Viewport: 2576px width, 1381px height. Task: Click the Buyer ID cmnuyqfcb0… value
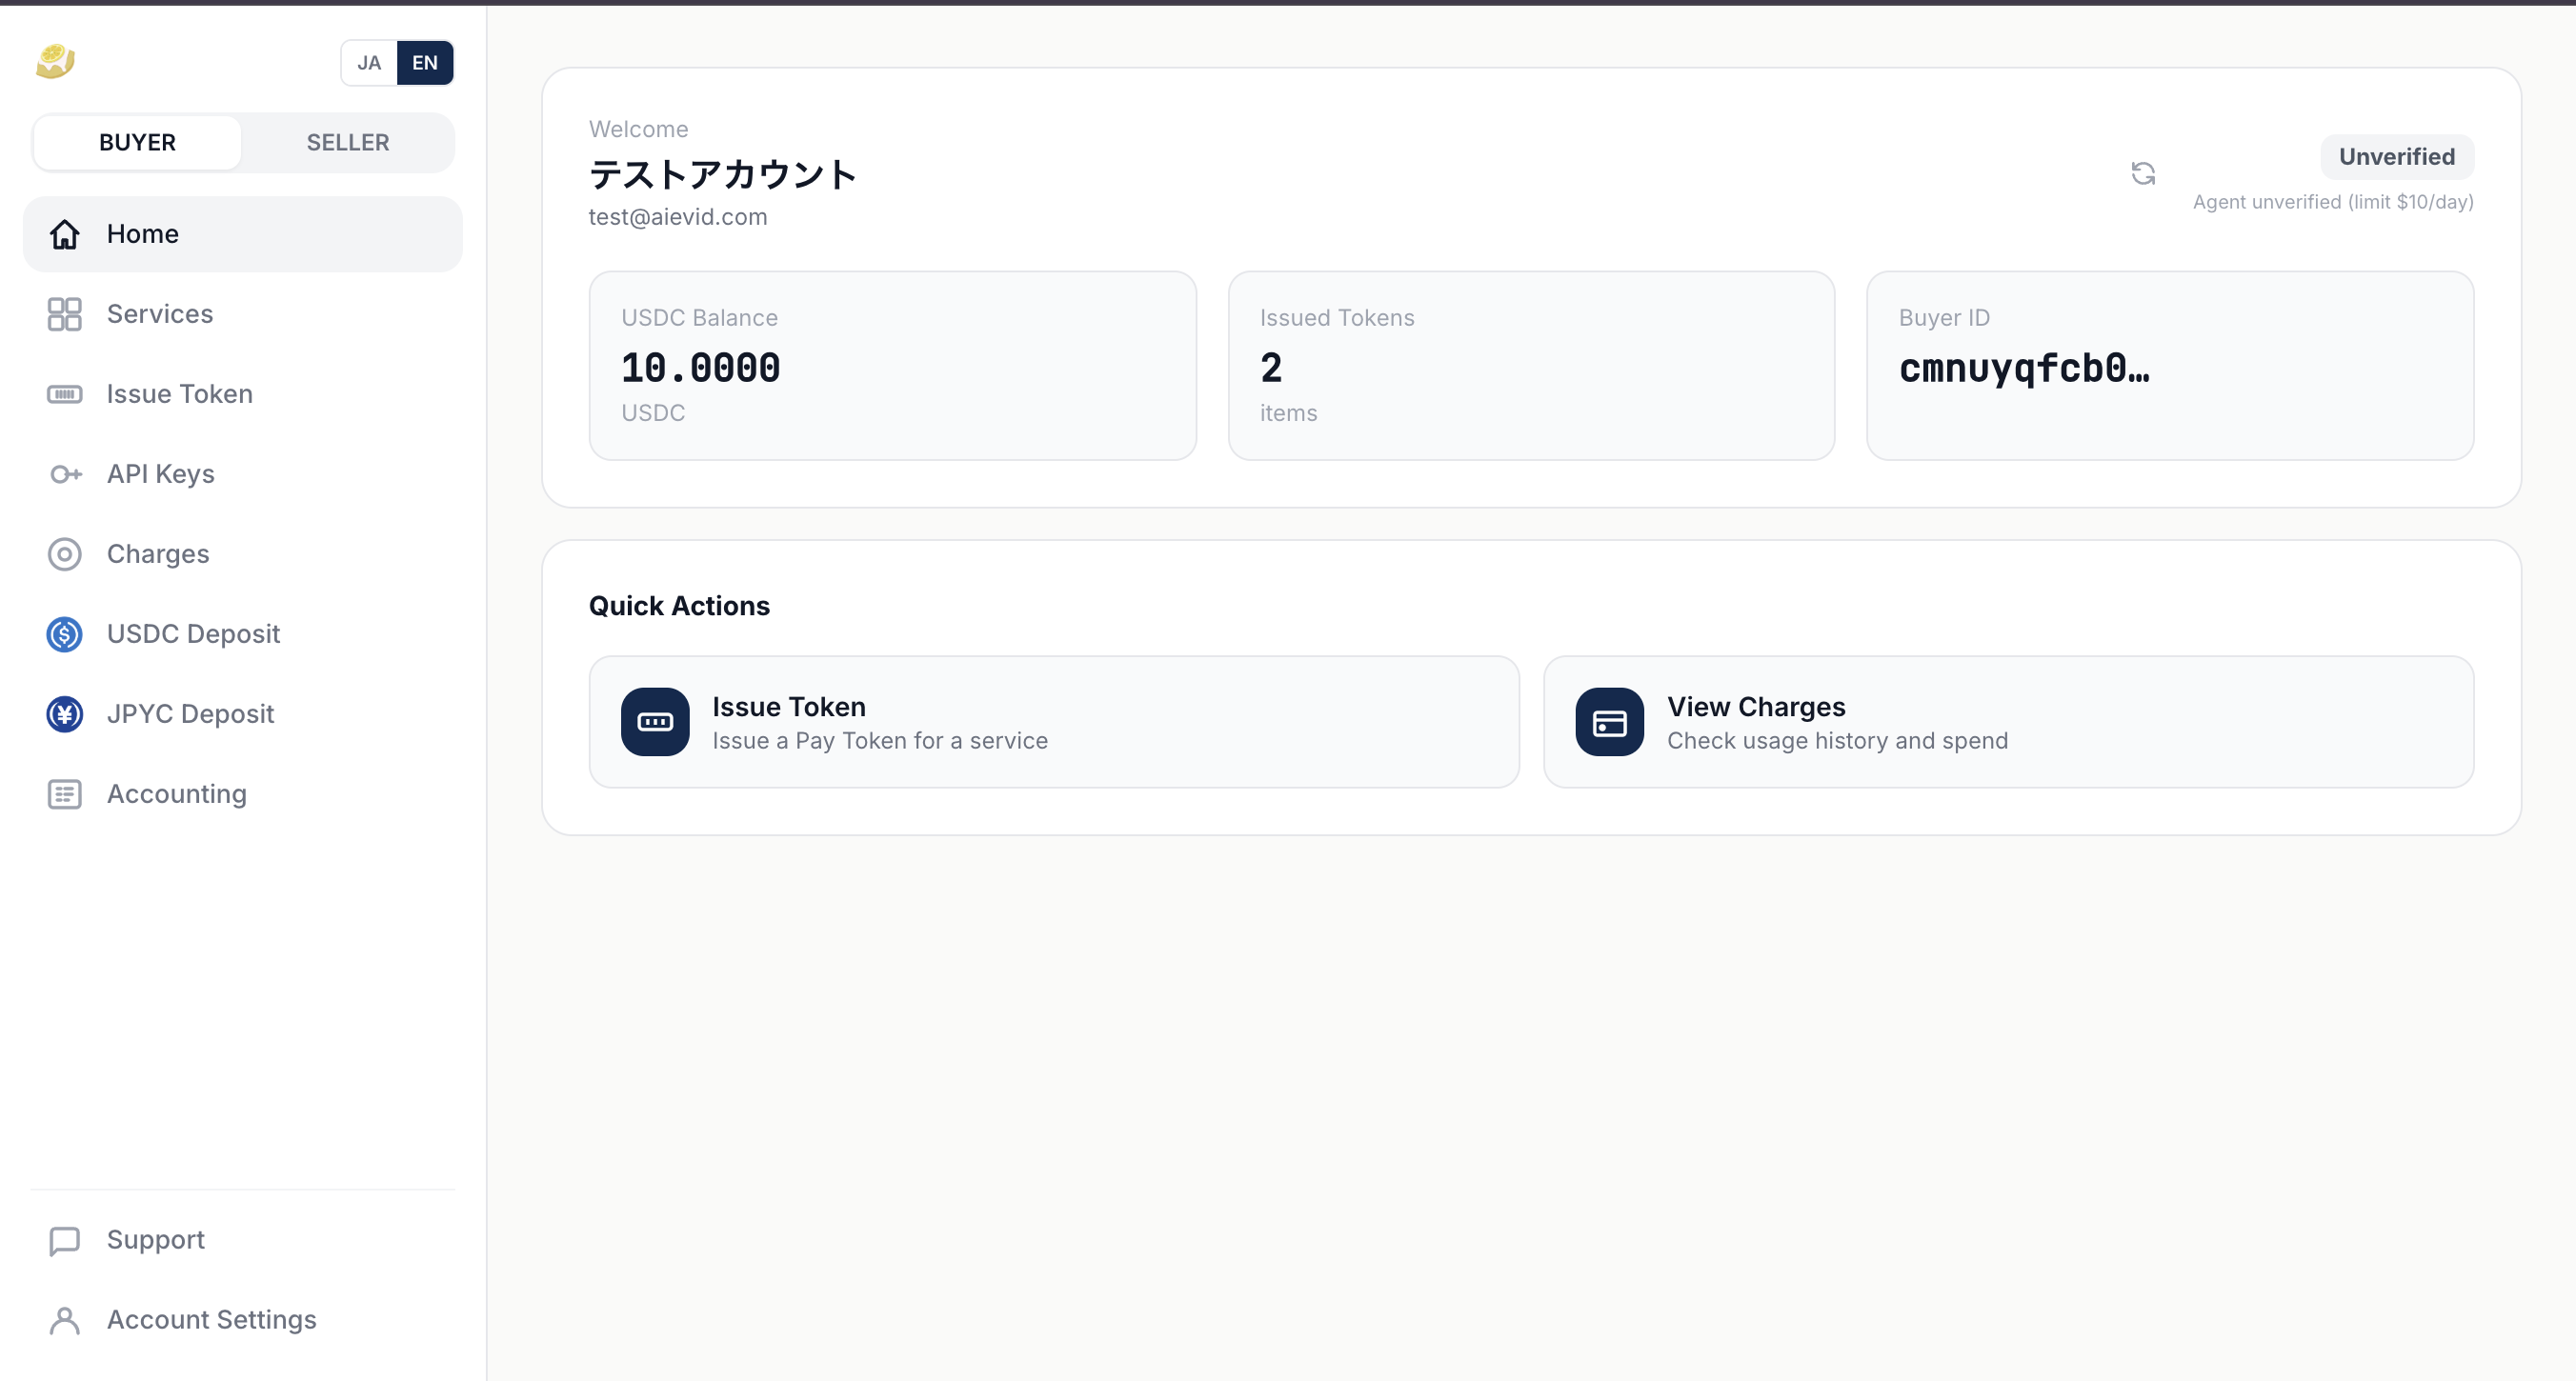[x=2024, y=368]
